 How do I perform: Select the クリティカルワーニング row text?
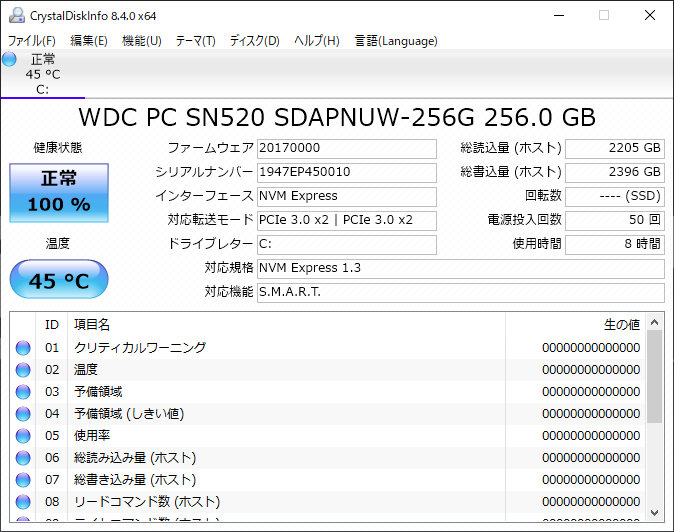coord(140,348)
